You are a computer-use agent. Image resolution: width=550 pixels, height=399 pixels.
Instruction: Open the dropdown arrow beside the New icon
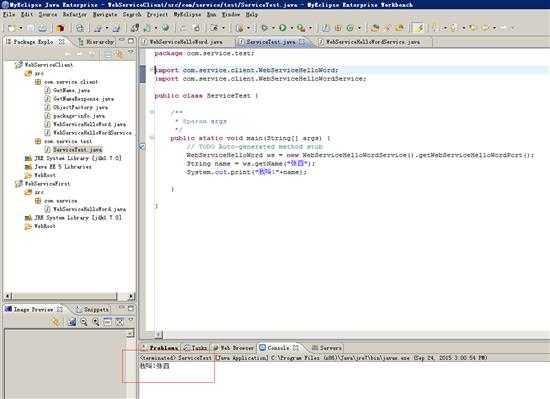[21, 28]
